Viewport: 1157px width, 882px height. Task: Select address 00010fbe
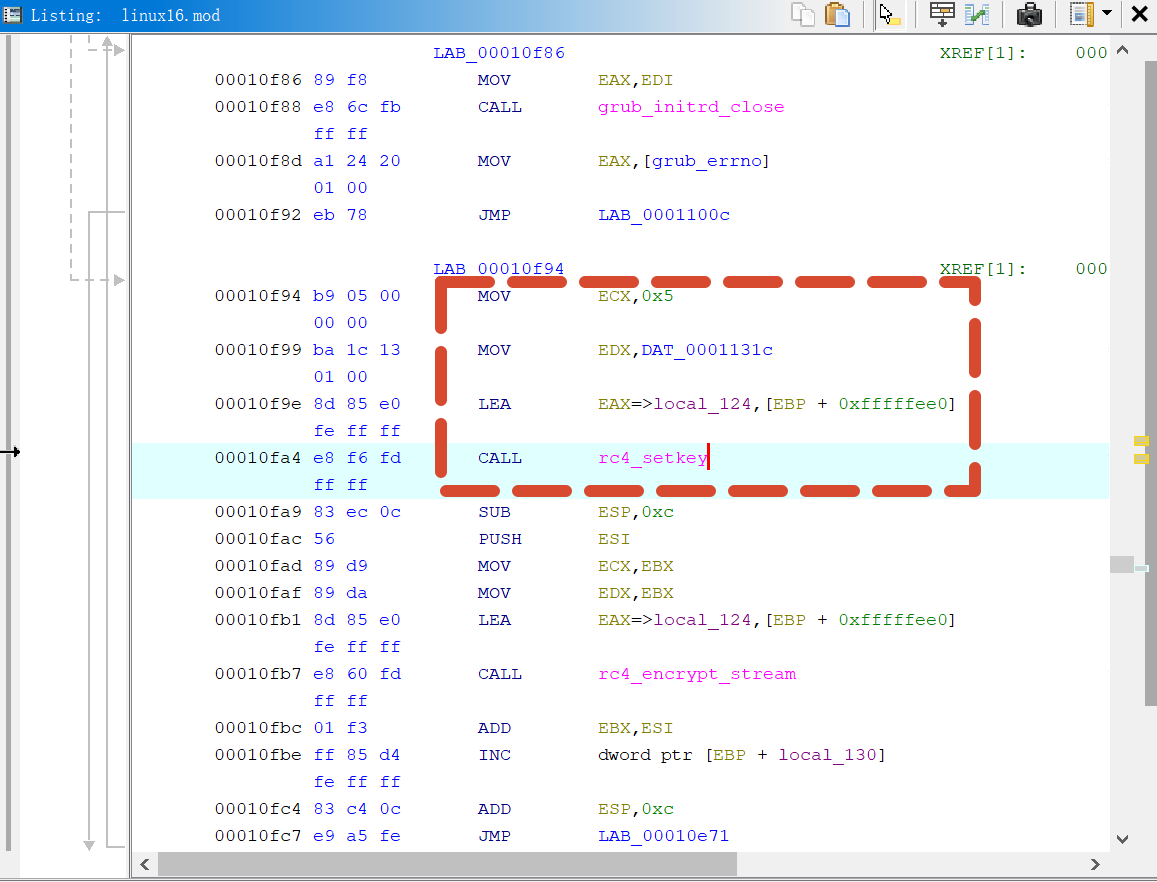coord(258,755)
